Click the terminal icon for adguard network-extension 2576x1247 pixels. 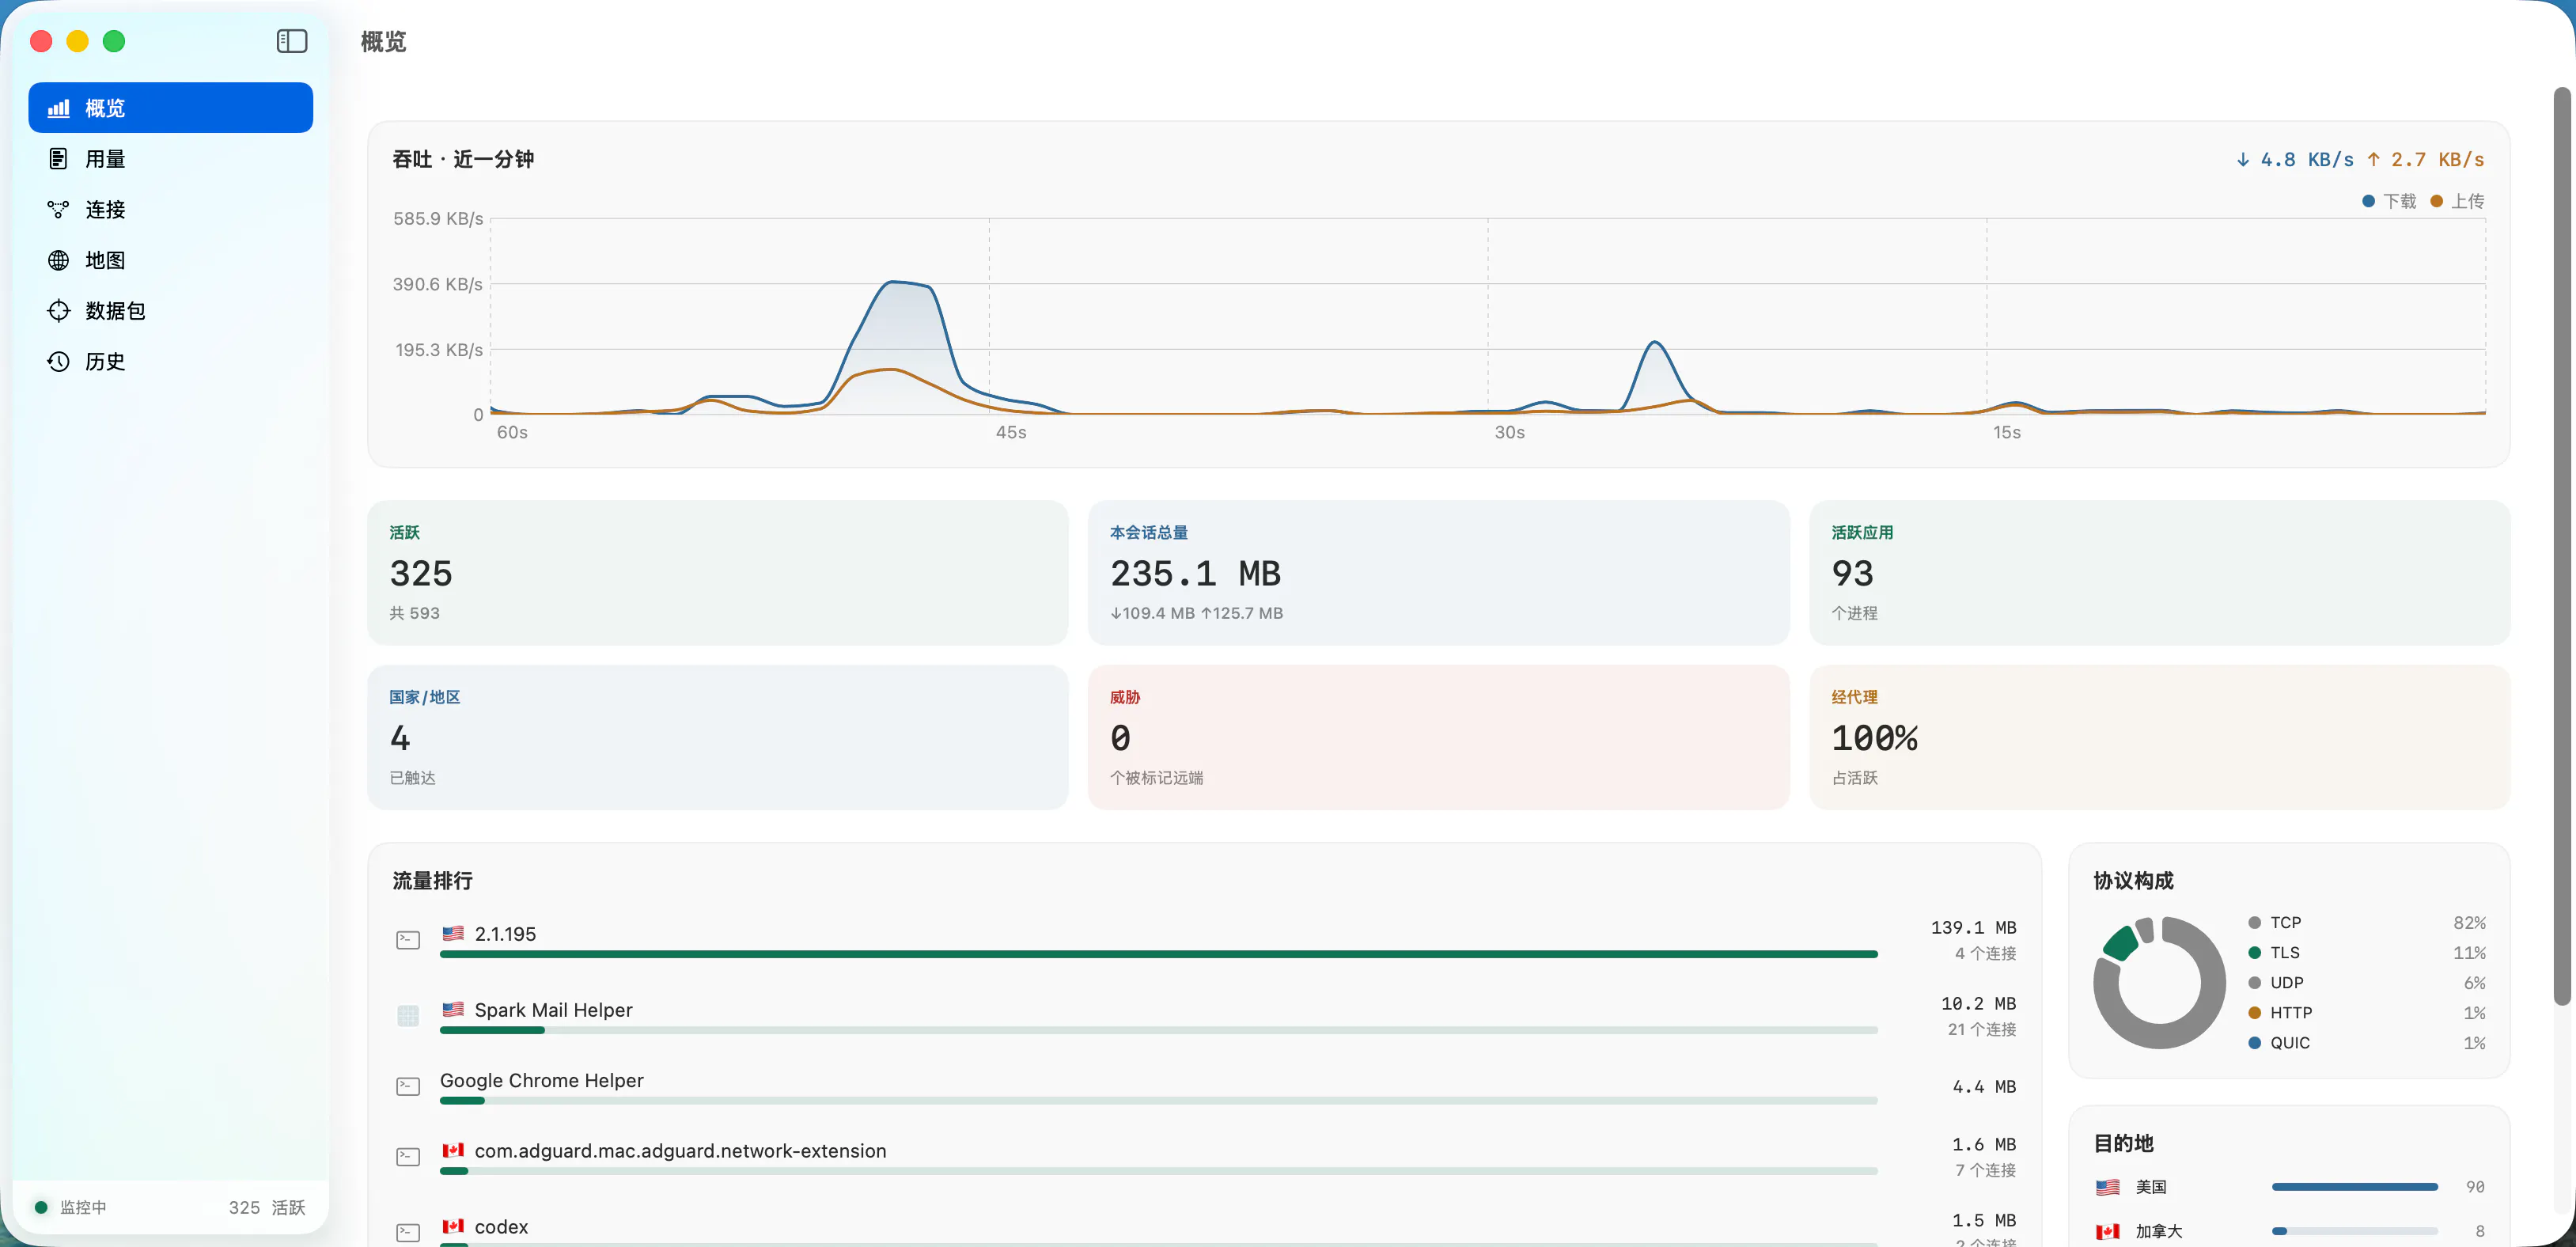pos(408,1157)
